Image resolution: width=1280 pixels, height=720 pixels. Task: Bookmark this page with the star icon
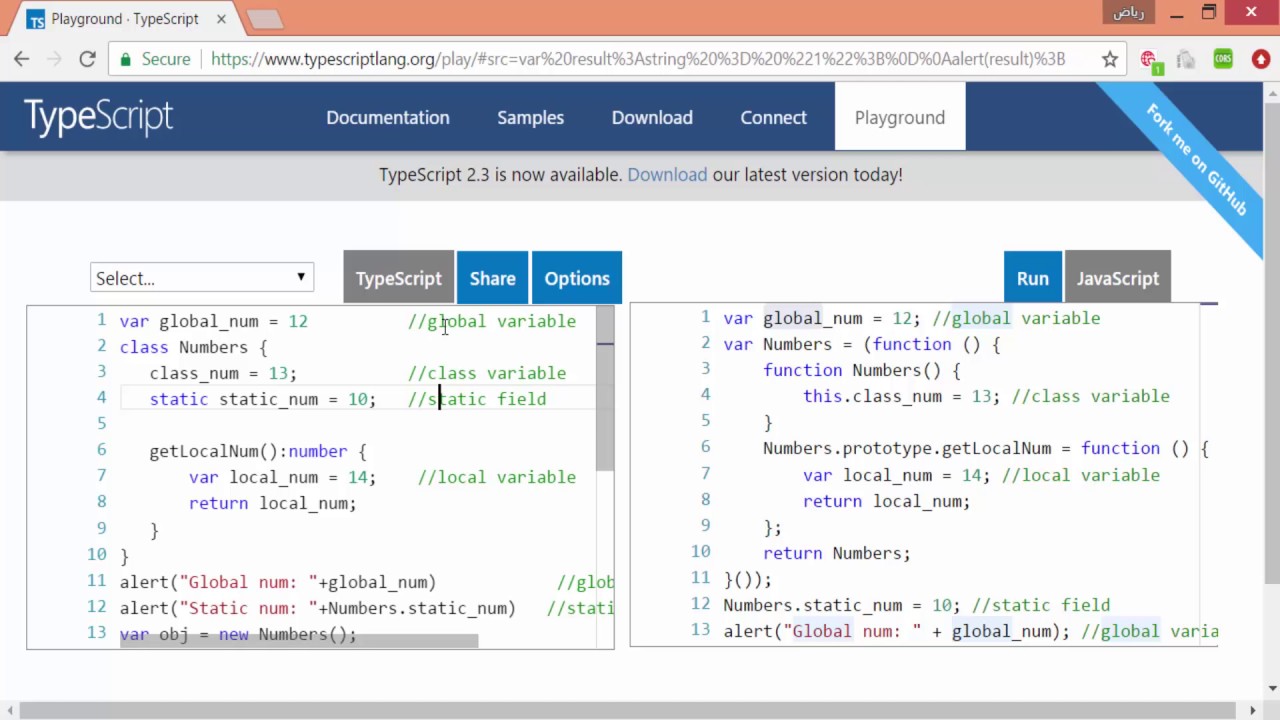coord(1110,59)
